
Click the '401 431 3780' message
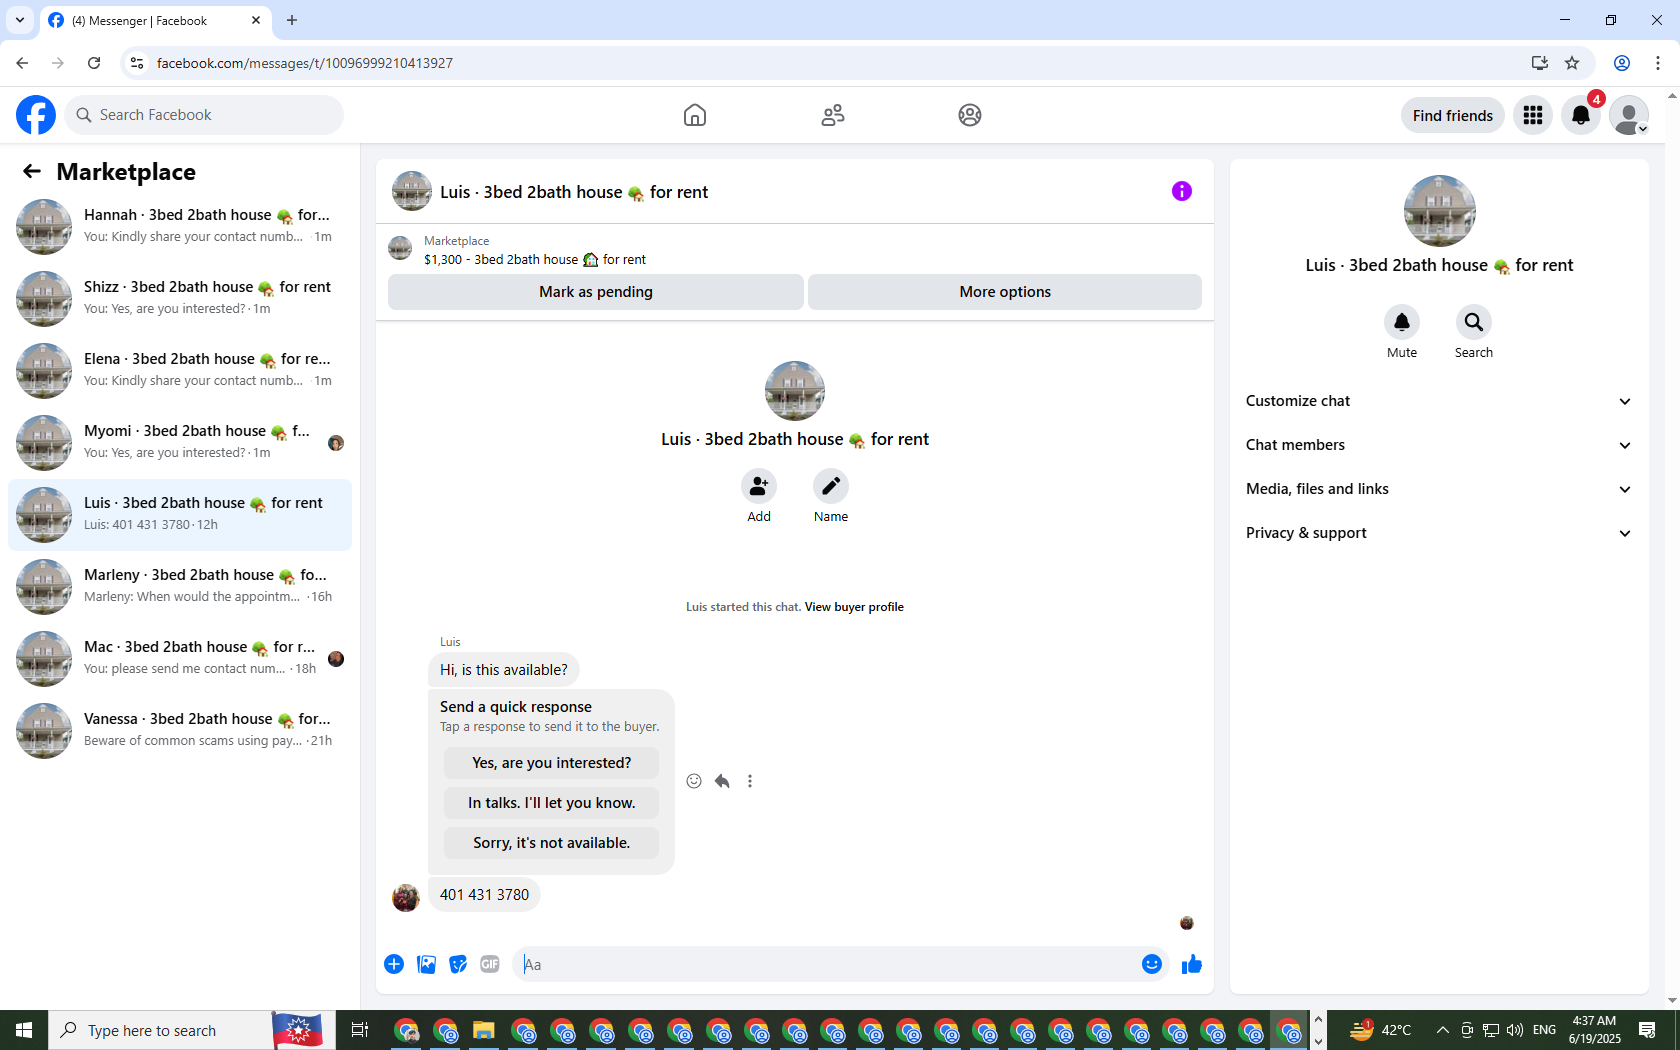tap(485, 895)
